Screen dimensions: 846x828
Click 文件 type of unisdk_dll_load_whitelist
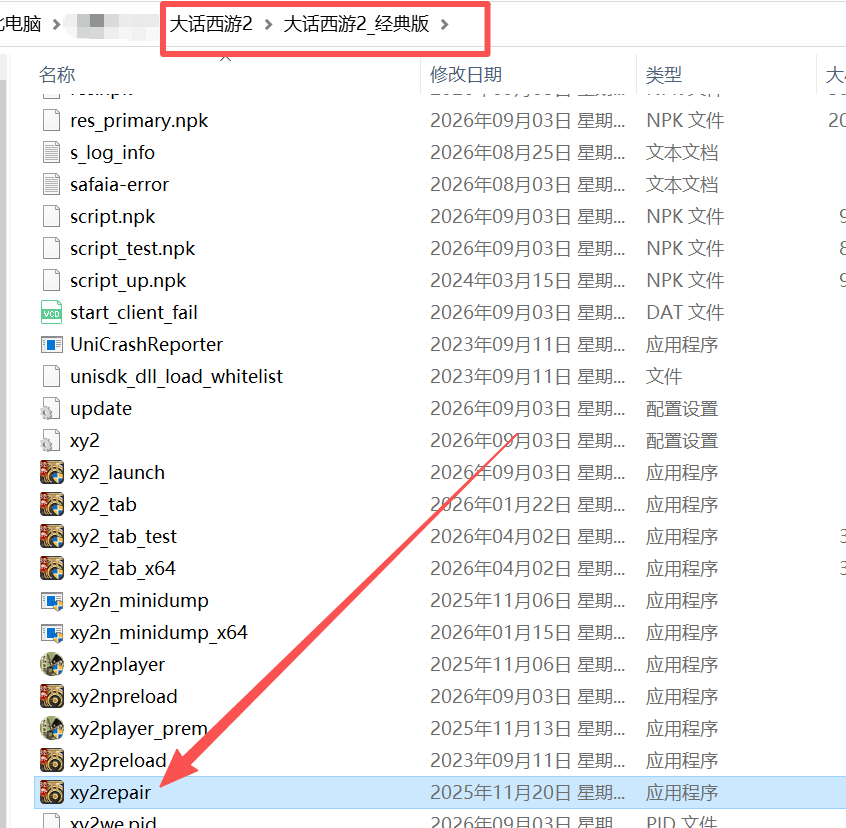[664, 377]
